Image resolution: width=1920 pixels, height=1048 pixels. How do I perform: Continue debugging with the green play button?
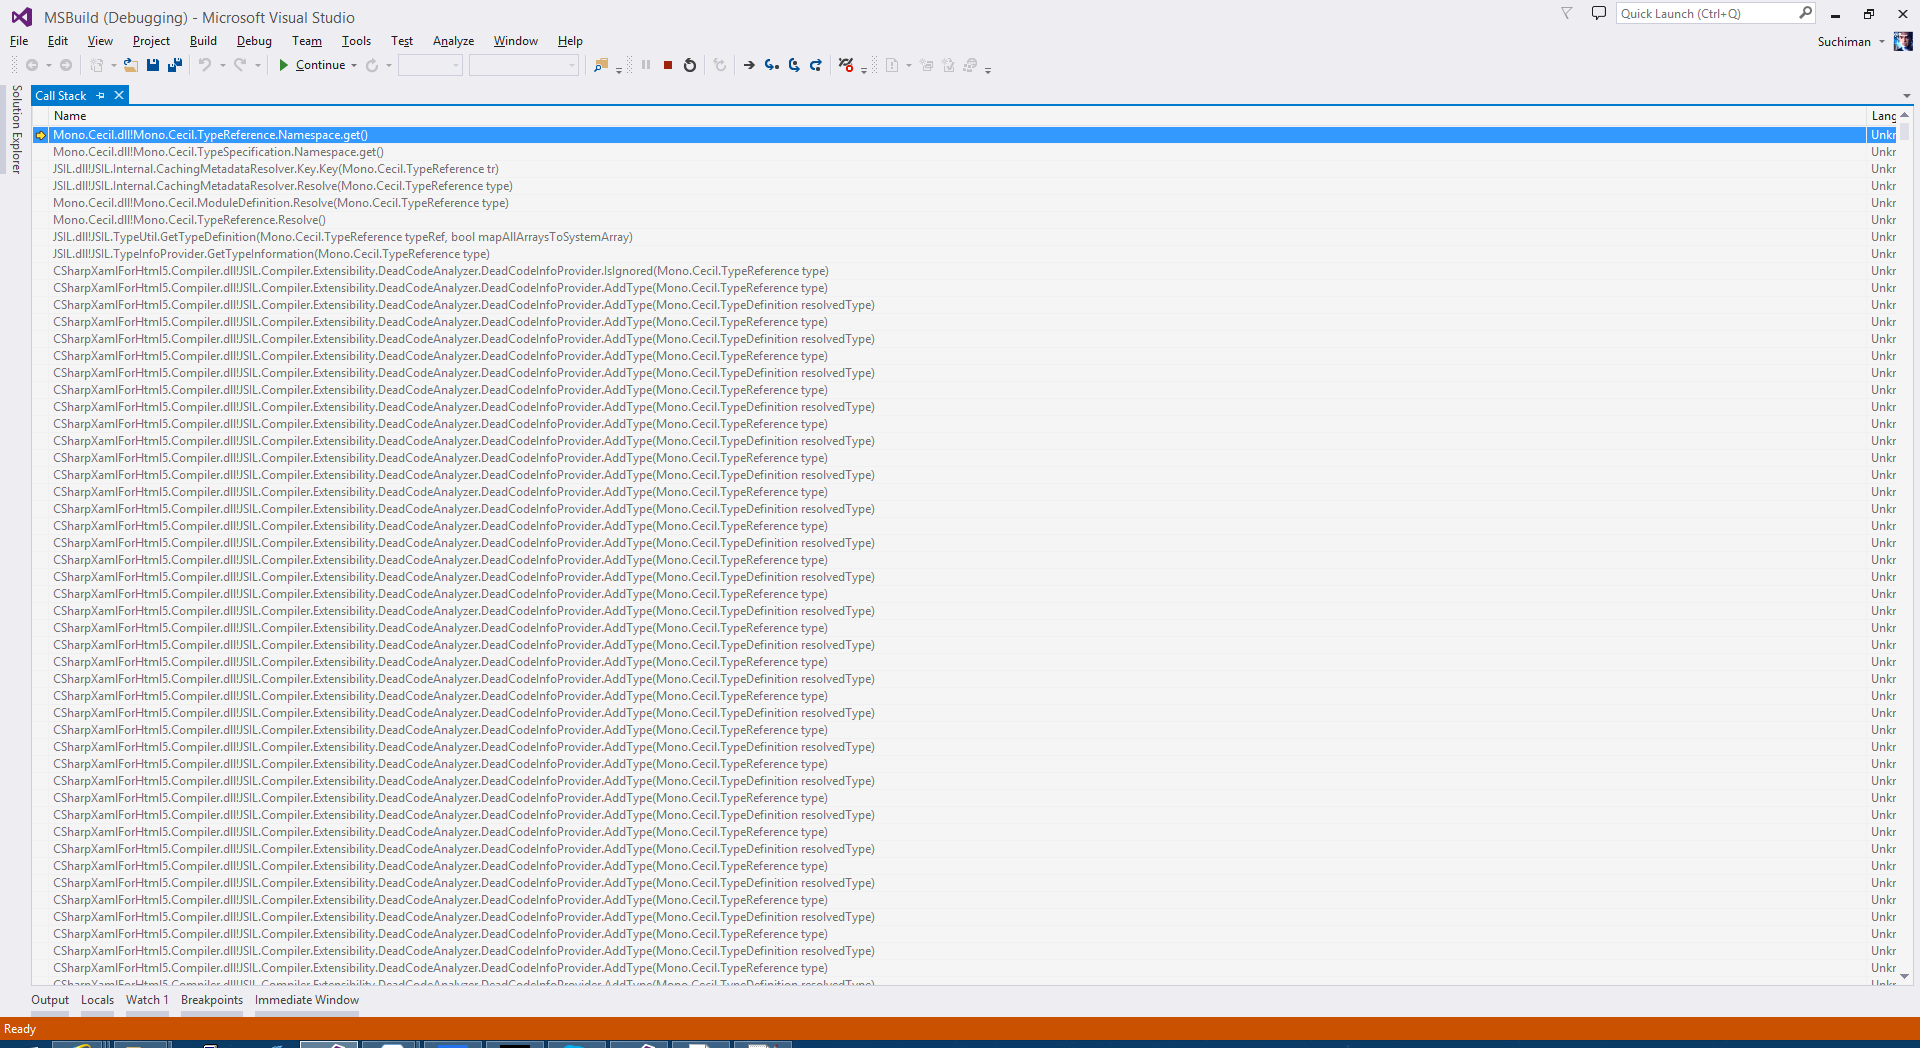pos(284,65)
